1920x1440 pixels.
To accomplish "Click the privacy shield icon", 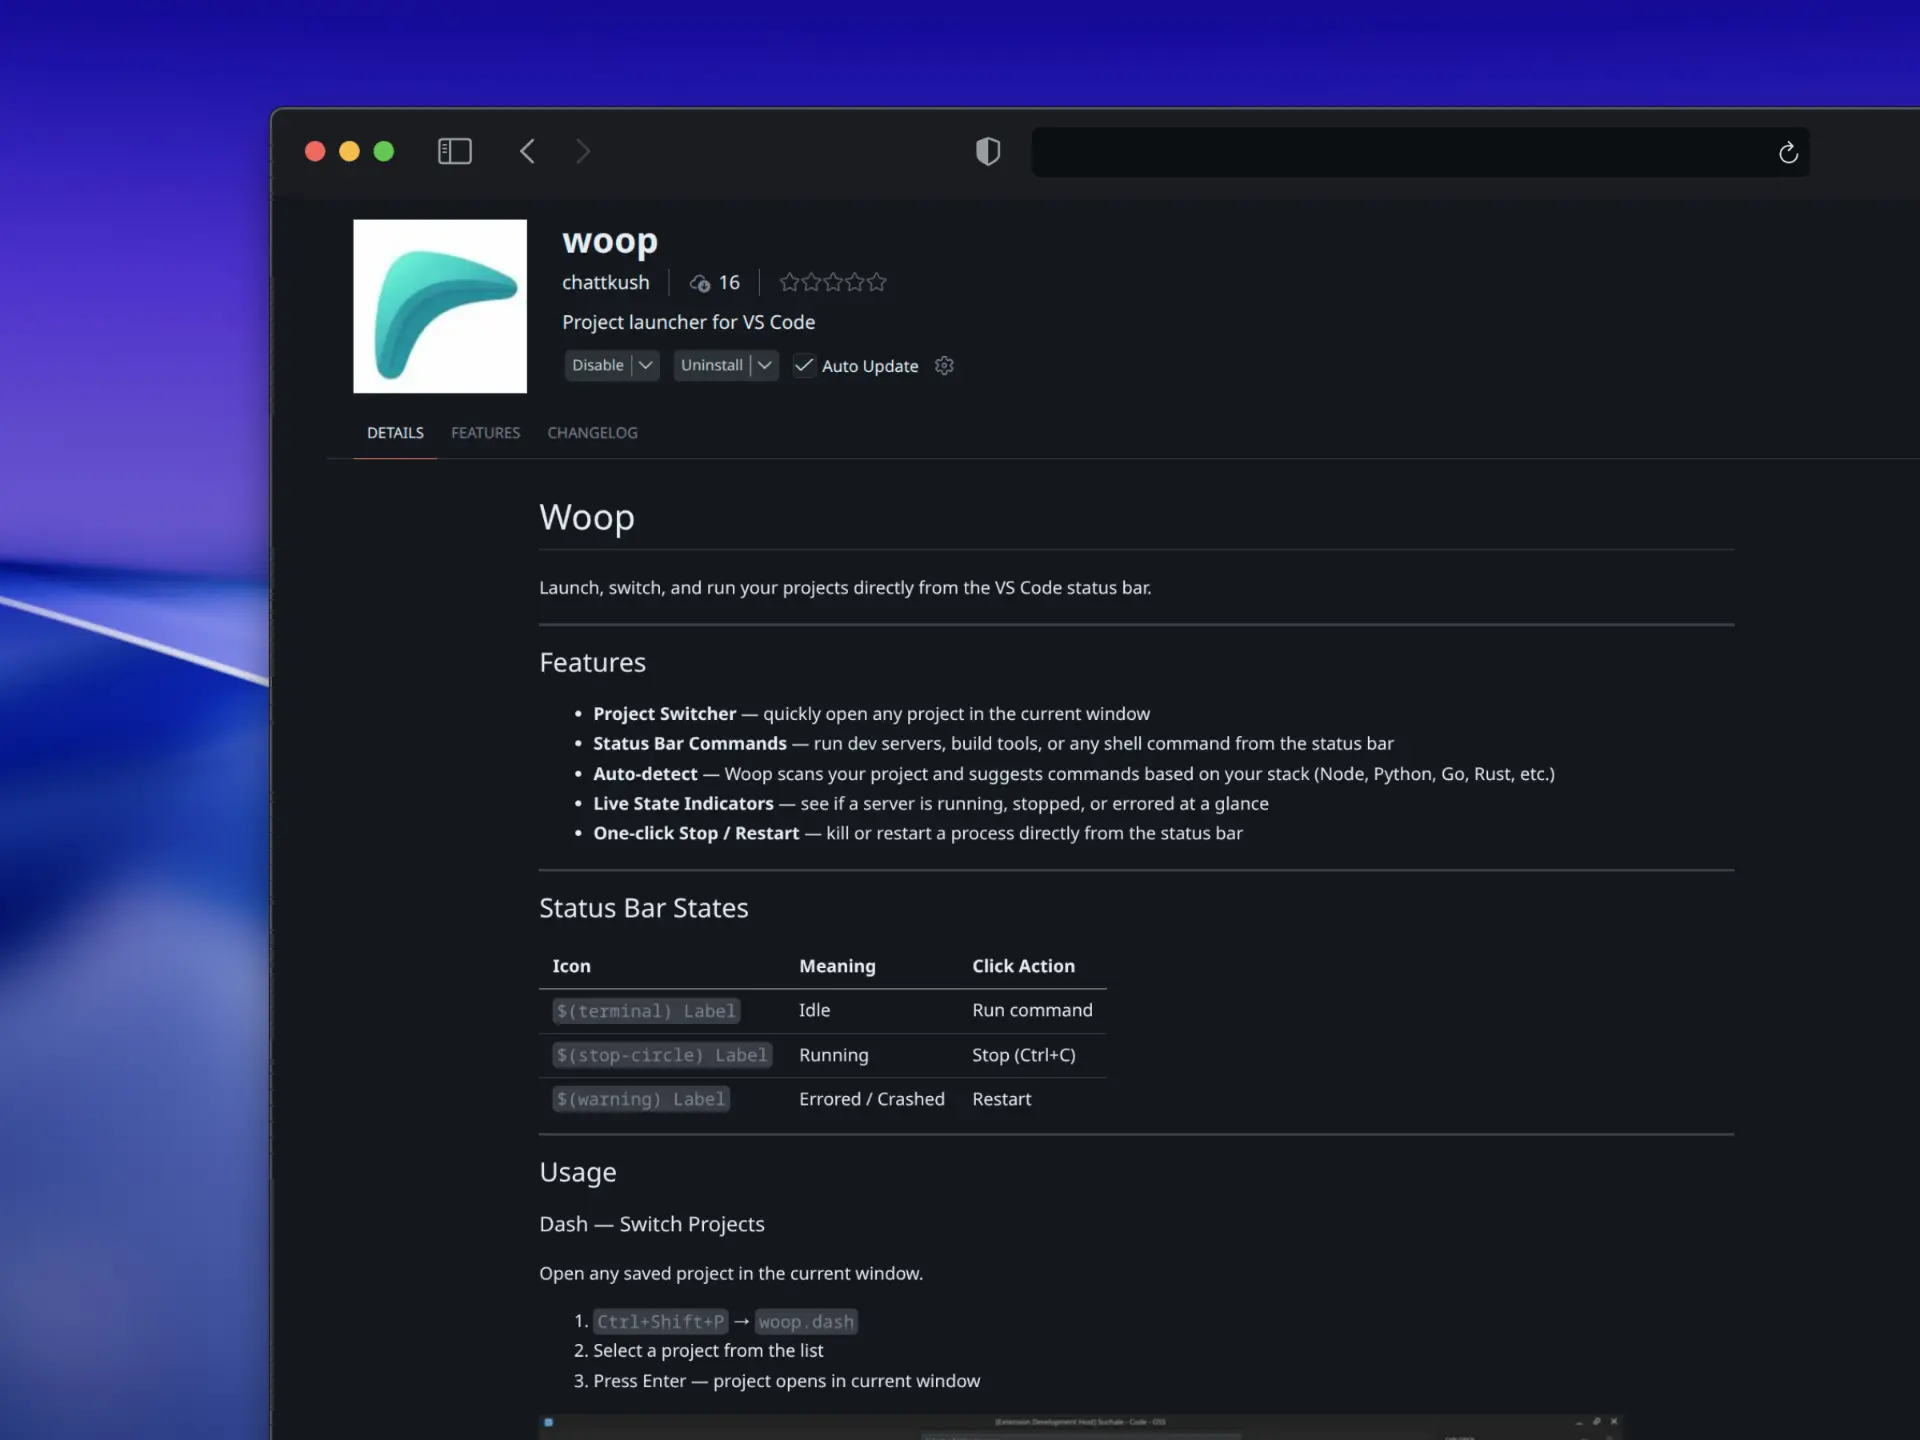I will point(988,151).
